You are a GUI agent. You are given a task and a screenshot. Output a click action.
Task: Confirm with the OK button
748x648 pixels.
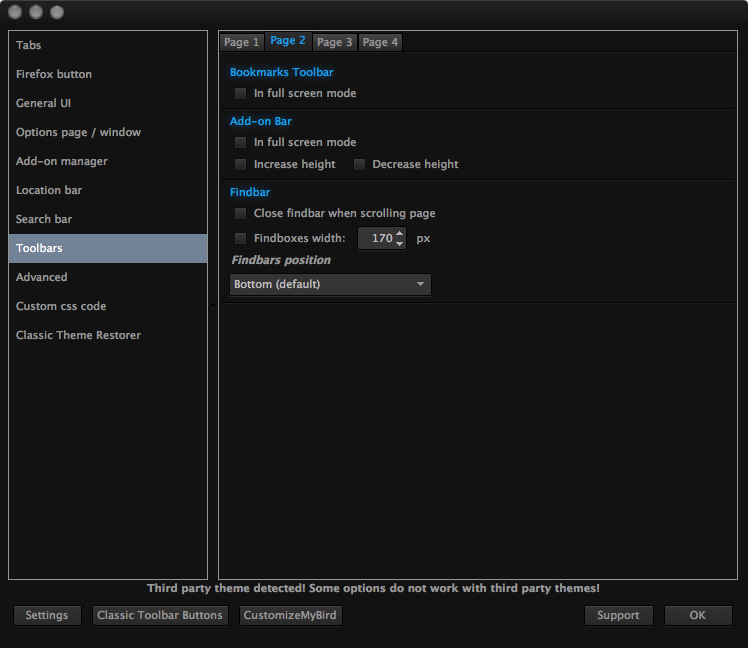(697, 615)
